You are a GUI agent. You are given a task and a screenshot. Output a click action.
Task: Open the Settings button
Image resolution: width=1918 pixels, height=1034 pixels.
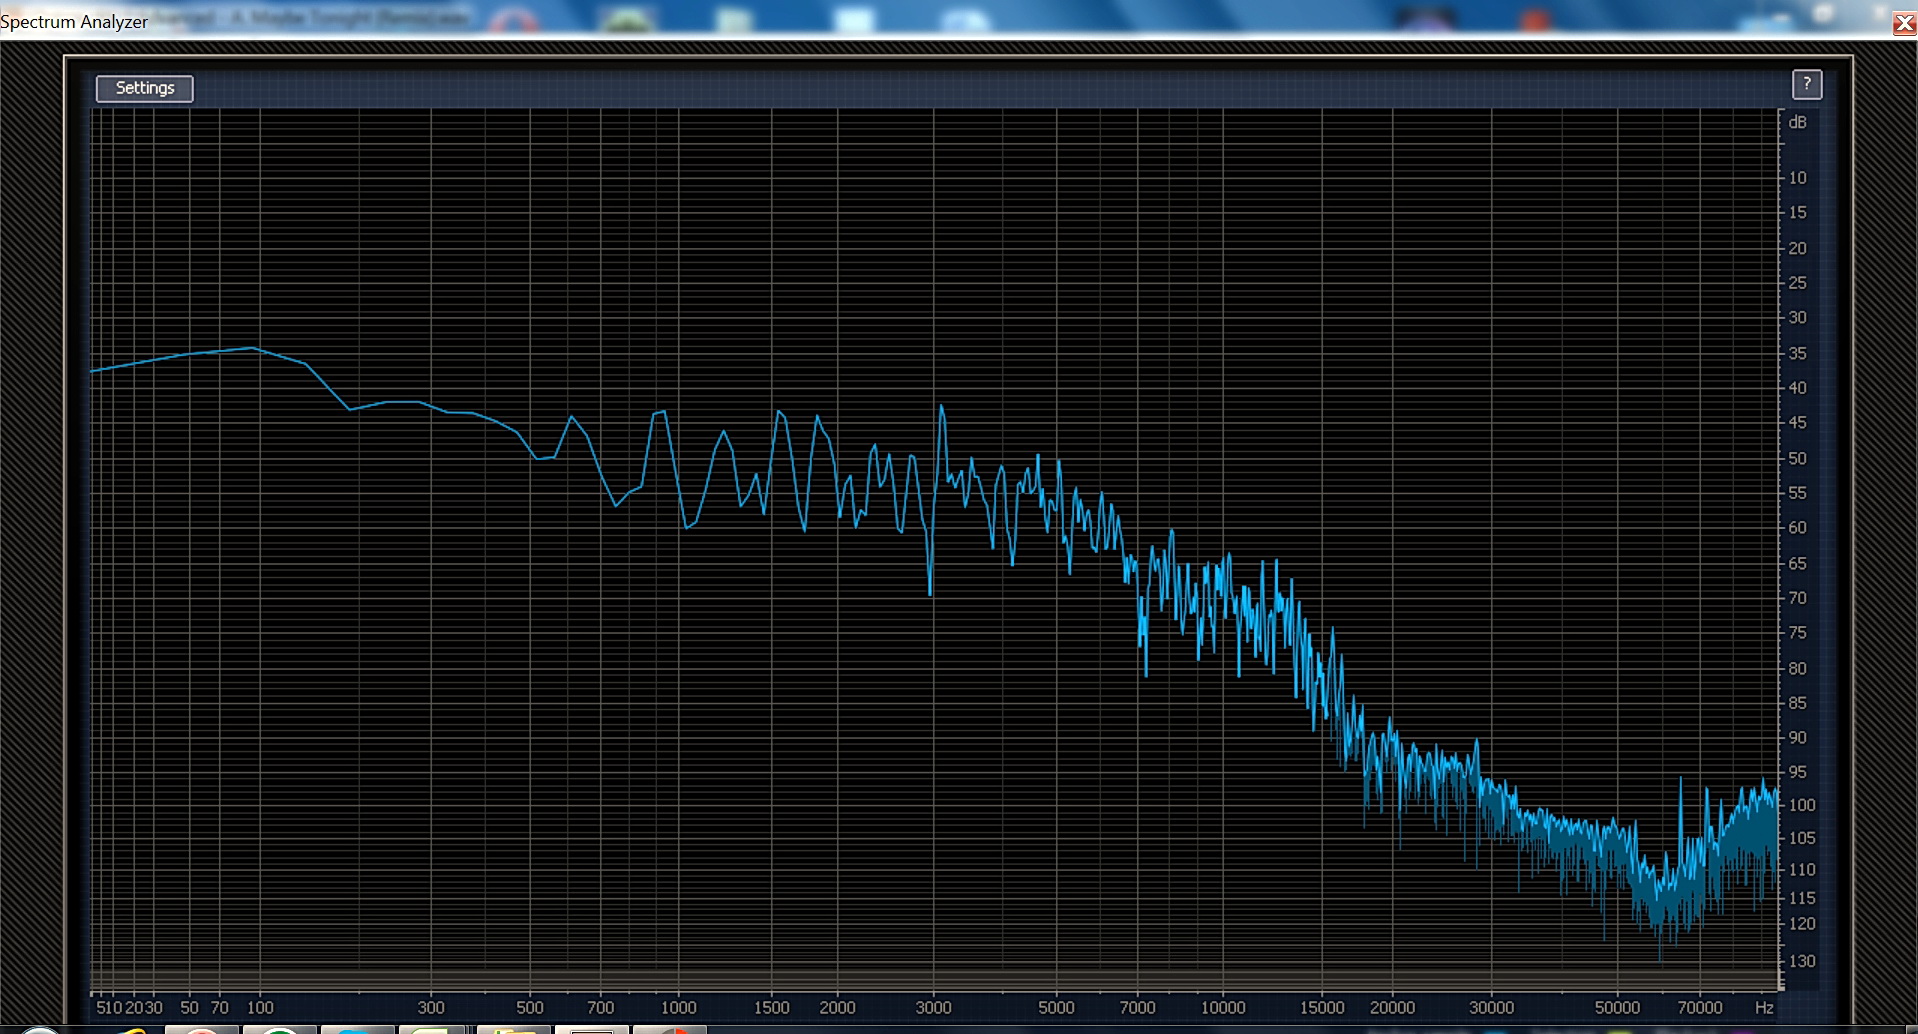point(144,88)
